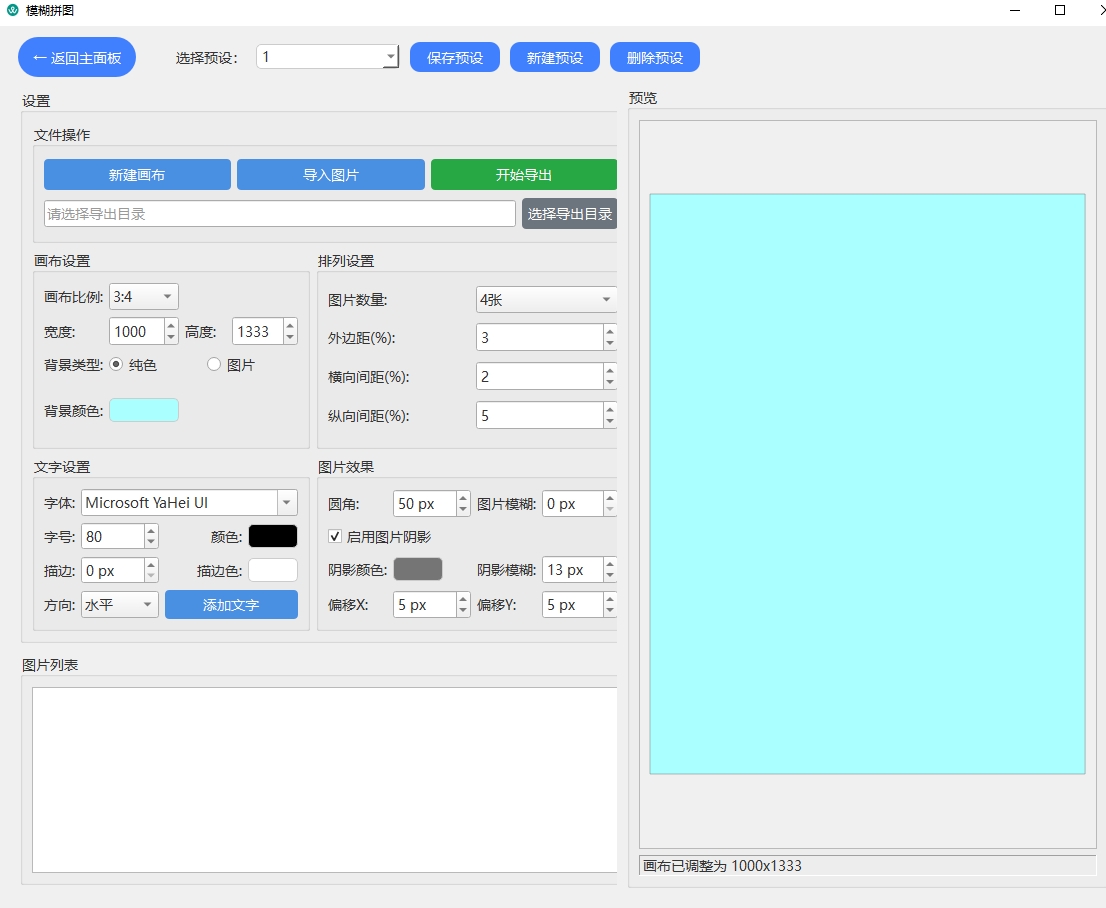The height and width of the screenshot is (908, 1106).
Task: Increase 字号 with up arrow
Action: click(x=152, y=531)
